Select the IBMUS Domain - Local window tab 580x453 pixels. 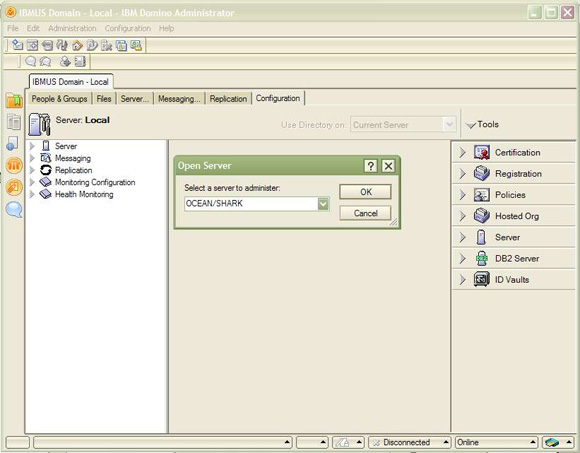[71, 82]
